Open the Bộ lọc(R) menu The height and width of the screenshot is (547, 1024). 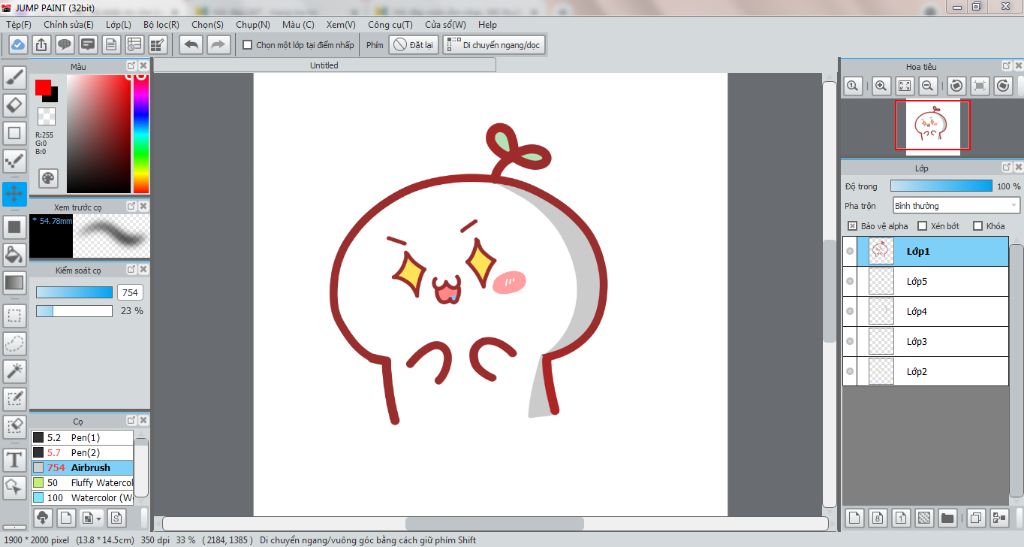point(161,24)
